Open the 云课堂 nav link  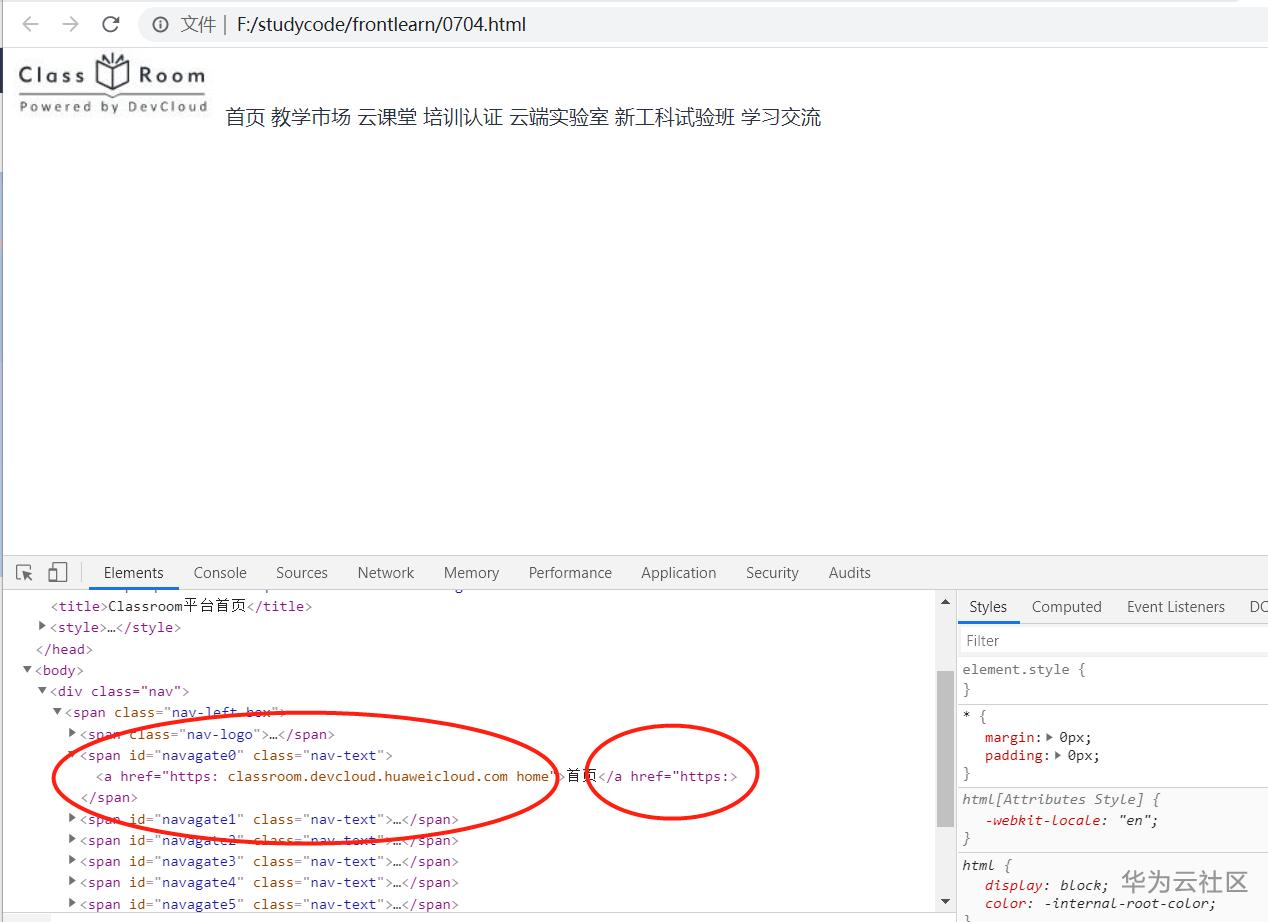[387, 117]
